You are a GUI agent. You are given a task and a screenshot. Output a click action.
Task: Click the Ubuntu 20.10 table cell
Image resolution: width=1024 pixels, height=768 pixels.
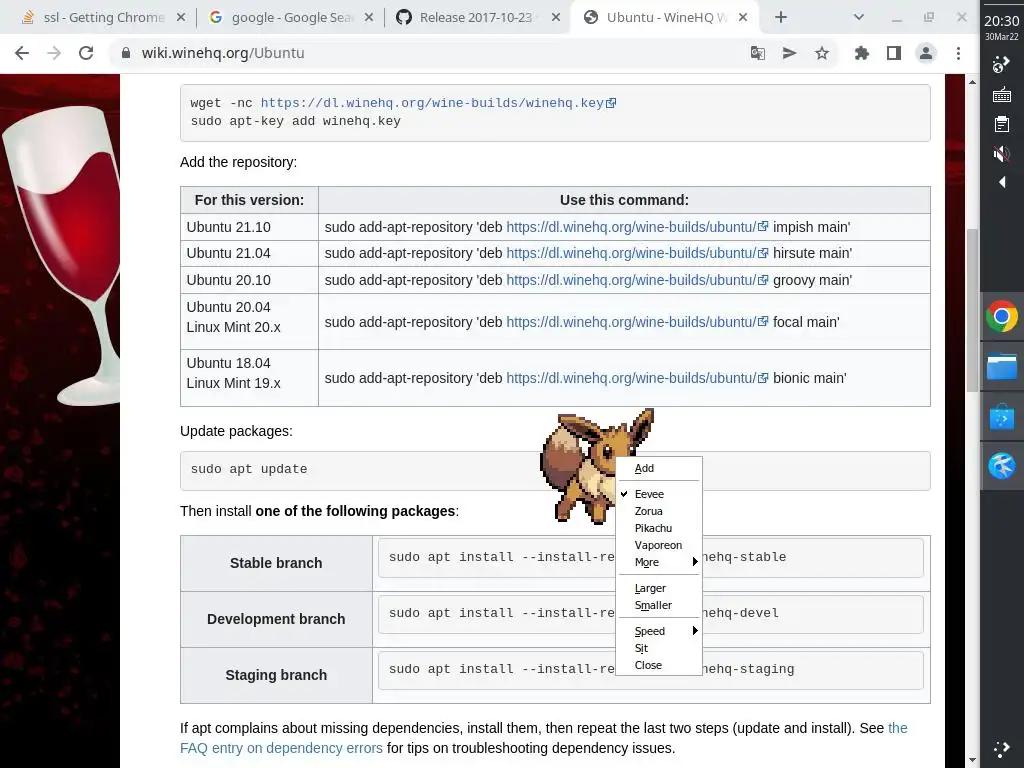[x=249, y=280]
